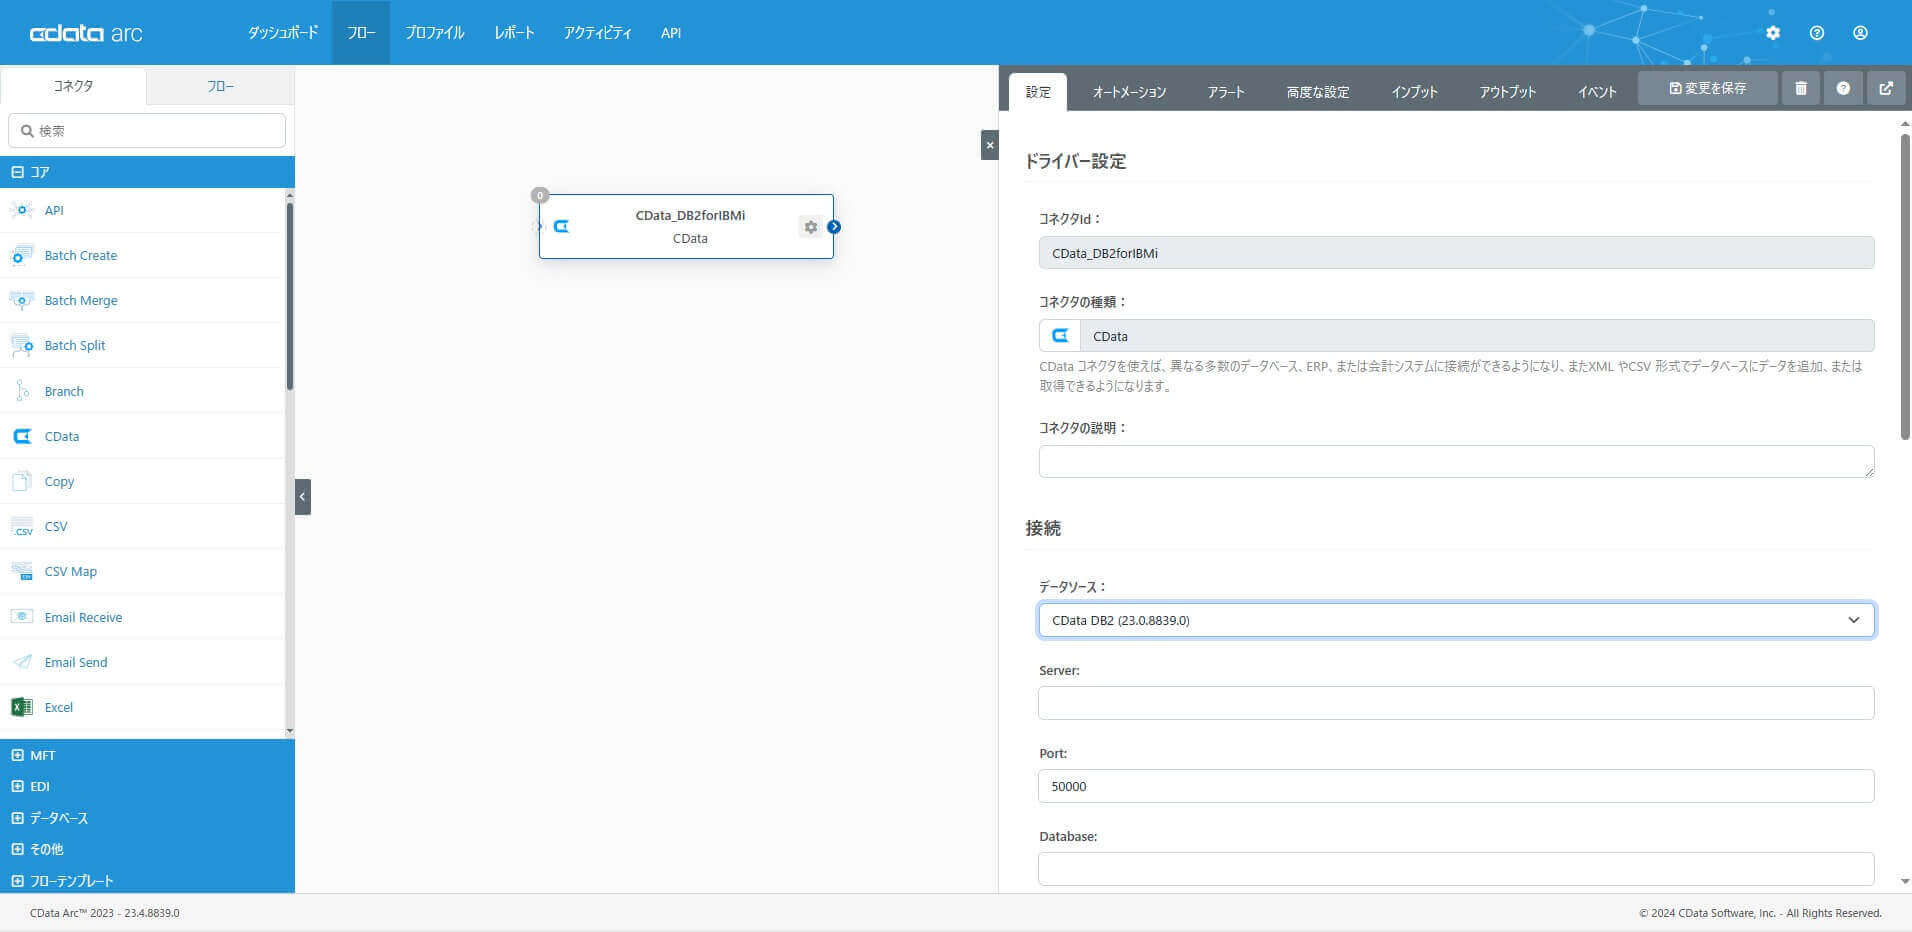Select CSV connector icon
Viewport: 1912px width, 932px height.
(x=21, y=526)
